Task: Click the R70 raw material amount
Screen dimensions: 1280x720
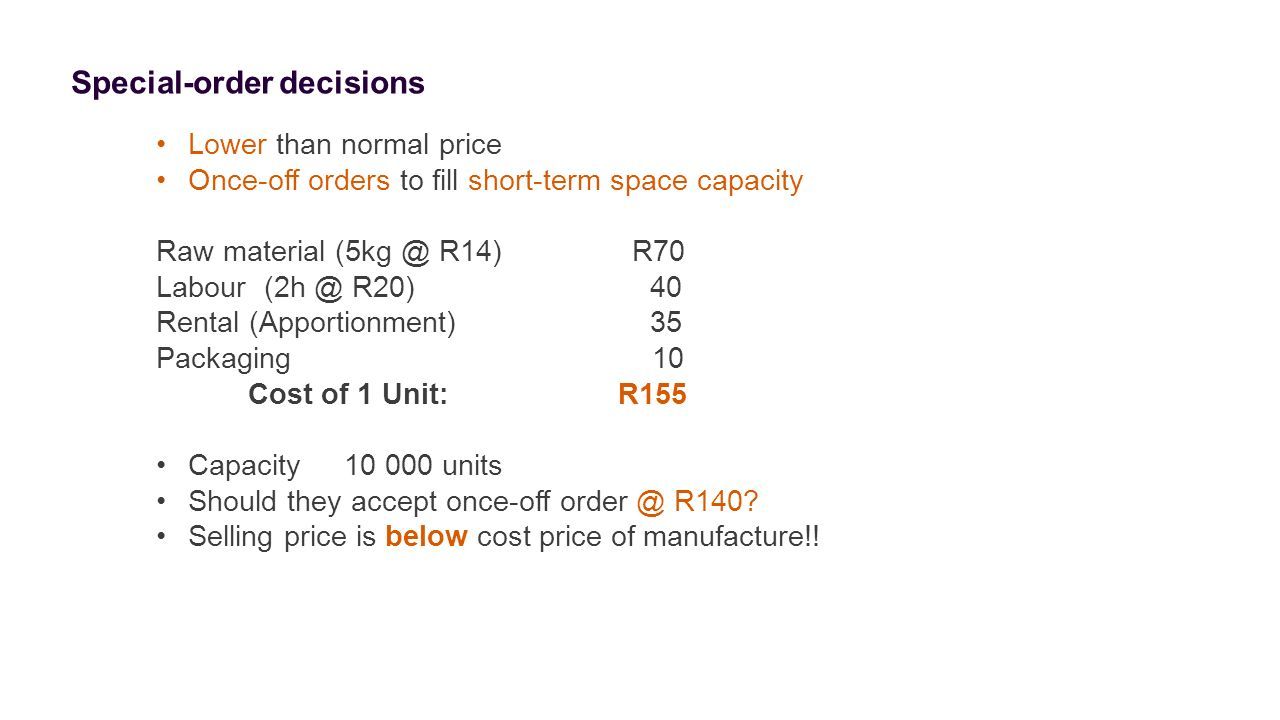Action: (x=658, y=252)
